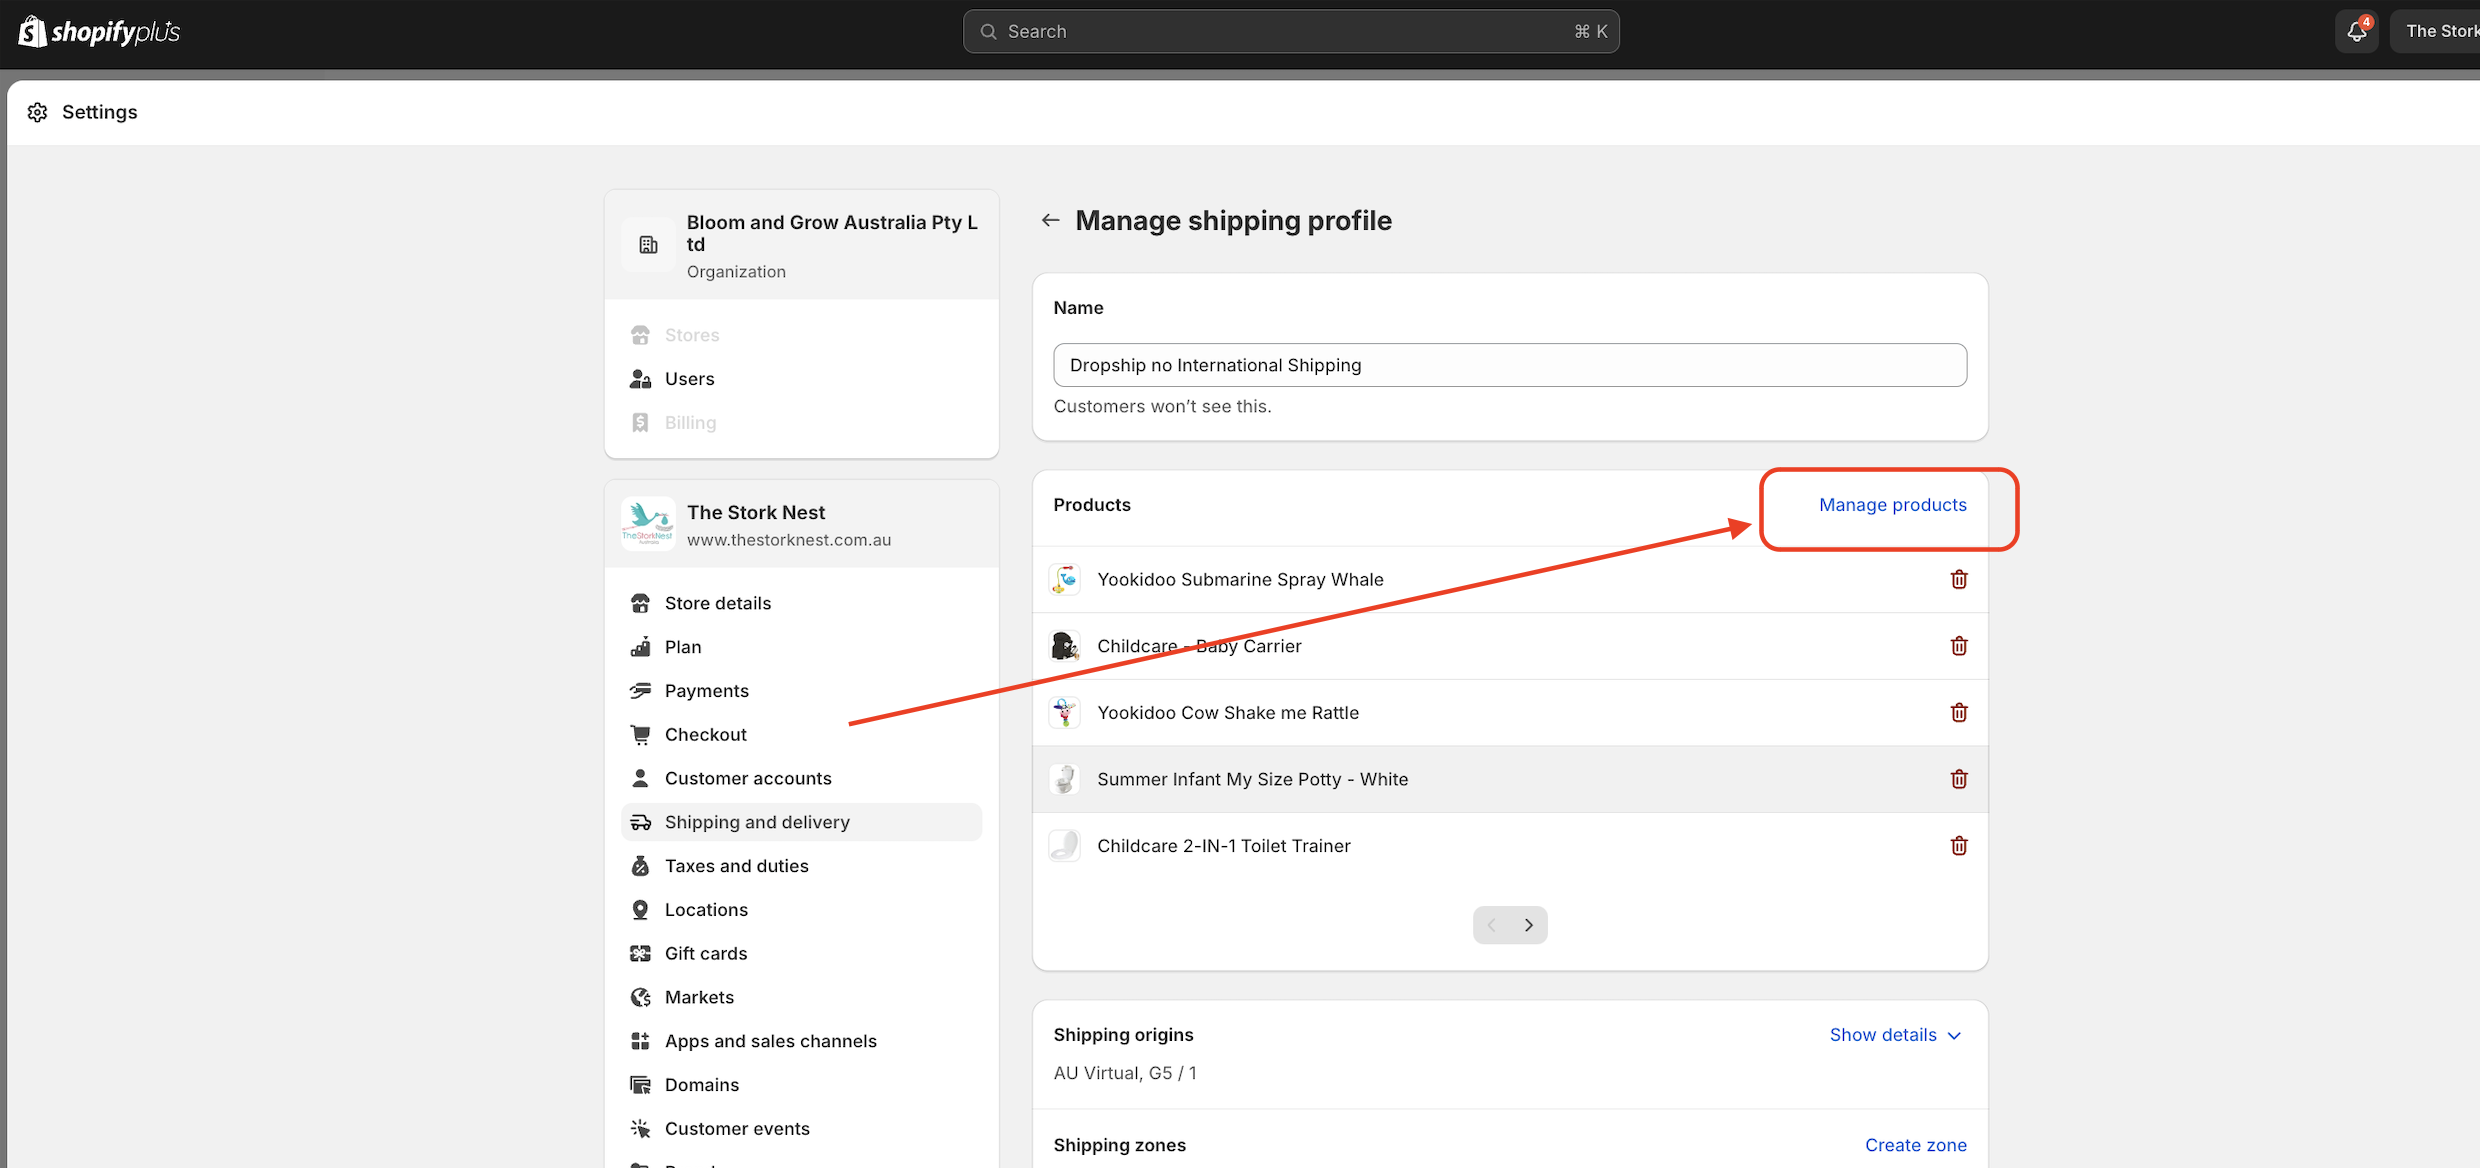Click the Settings gear icon
This screenshot has height=1168, width=2480.
click(38, 112)
